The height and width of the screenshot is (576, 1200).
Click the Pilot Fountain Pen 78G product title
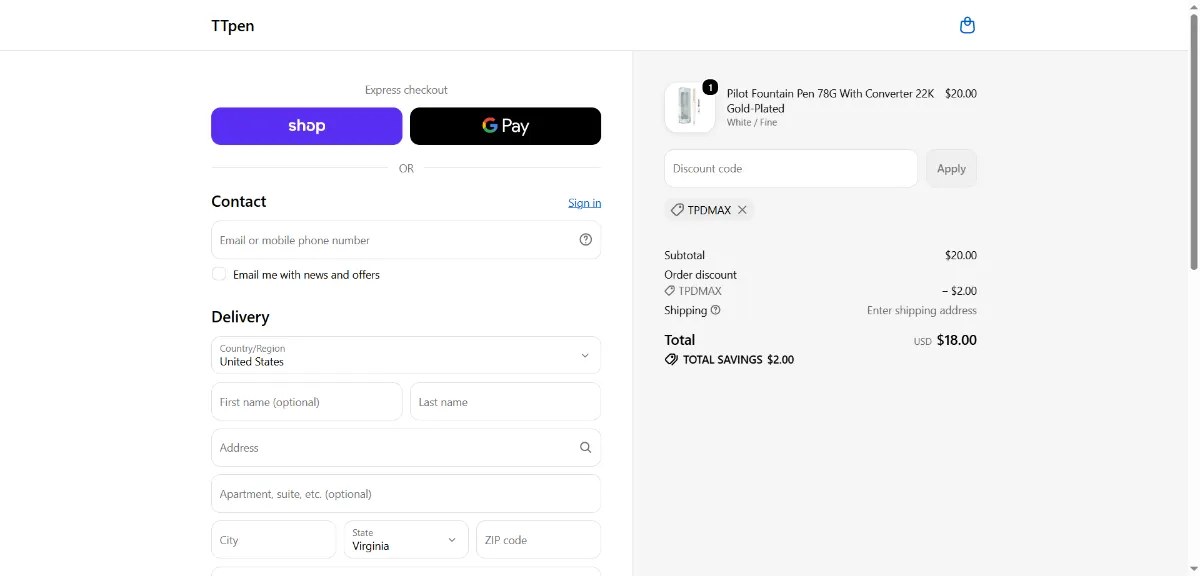pos(830,101)
